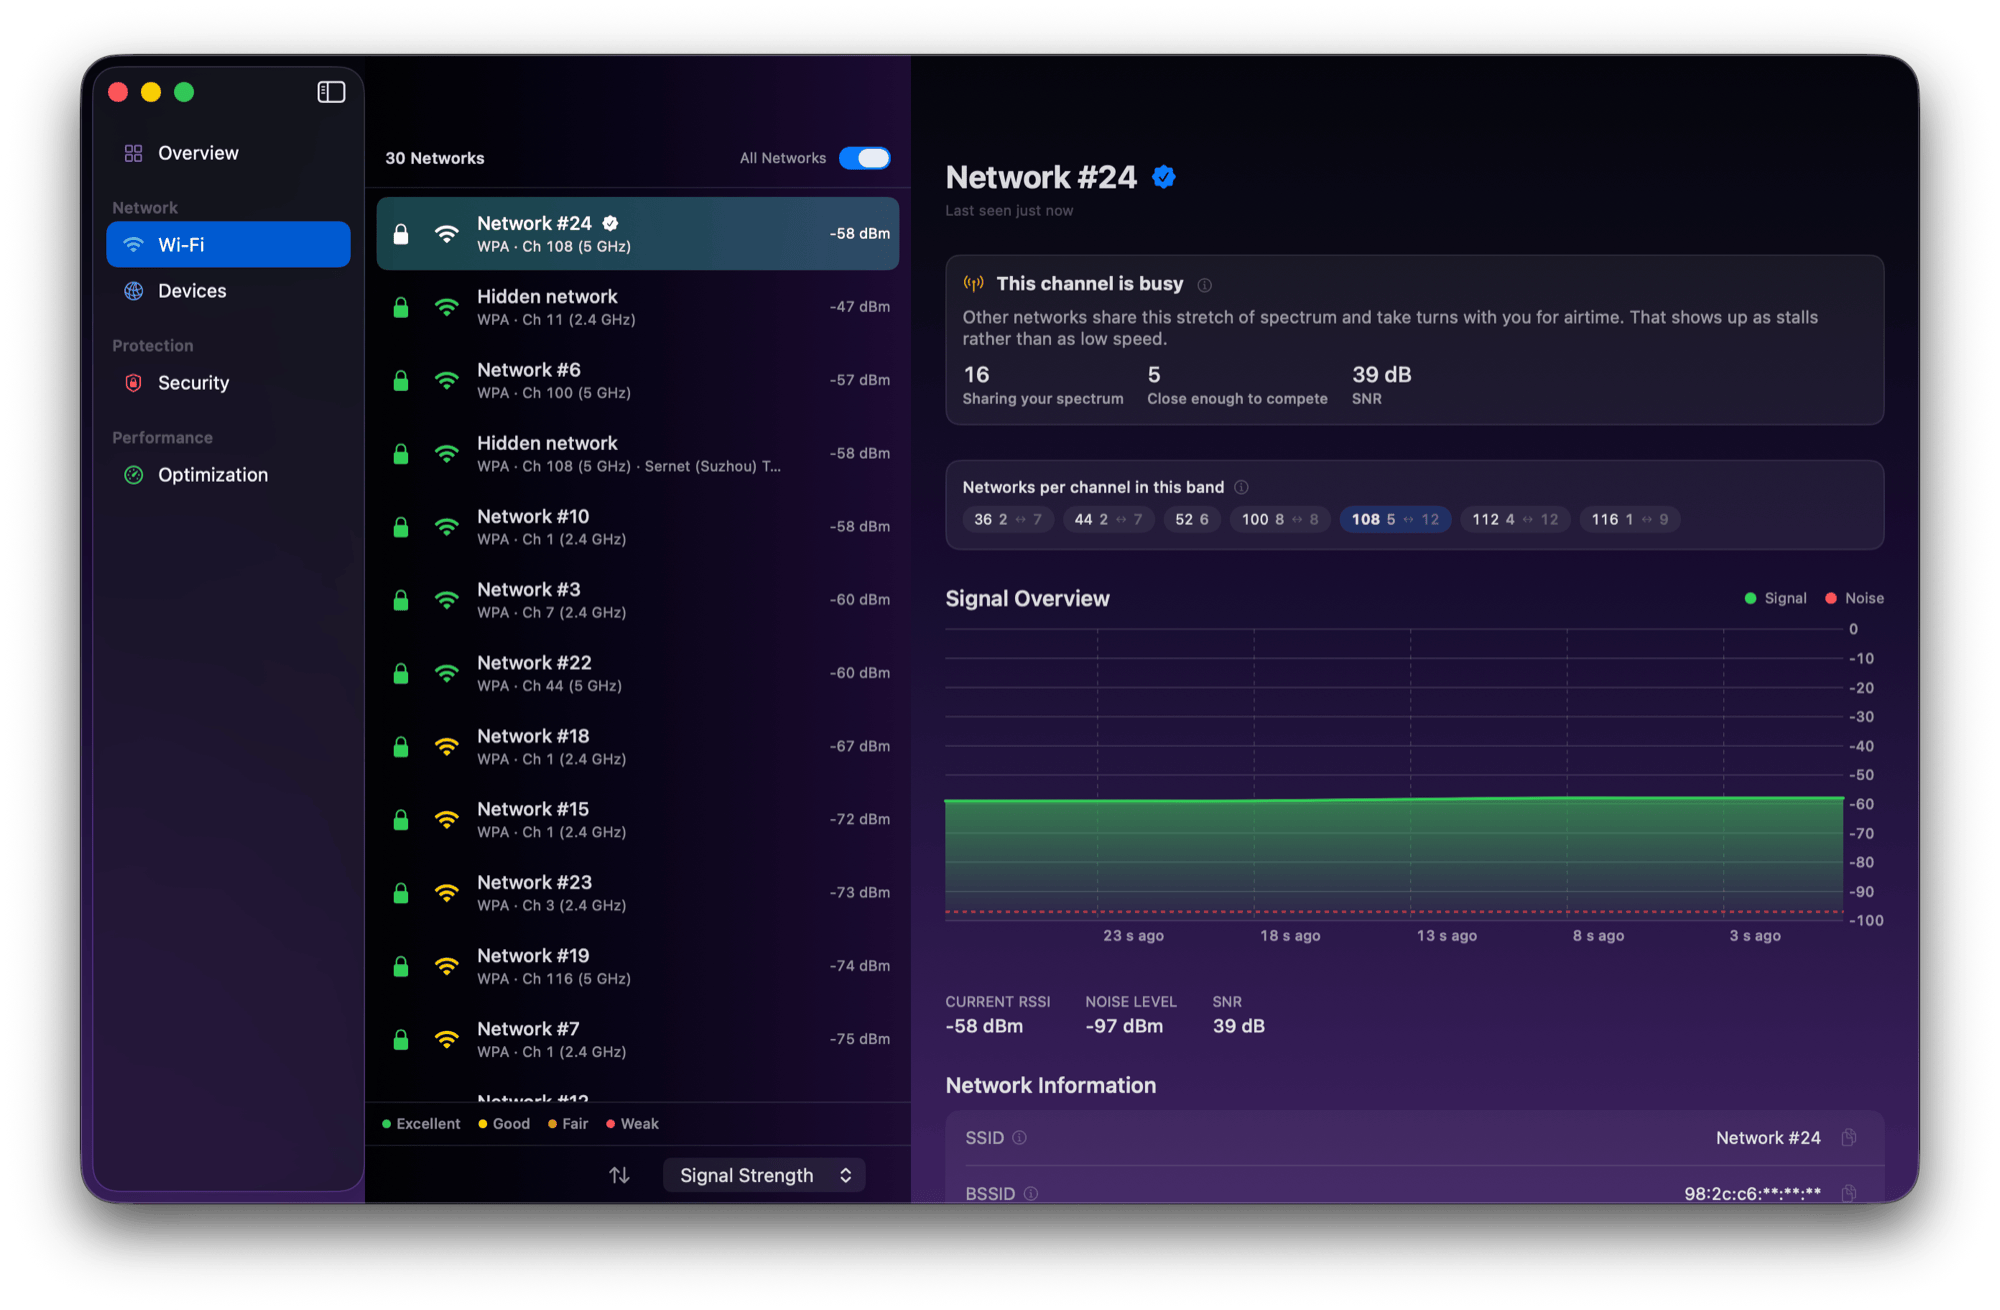Select channel 36 chip

click(1008, 519)
